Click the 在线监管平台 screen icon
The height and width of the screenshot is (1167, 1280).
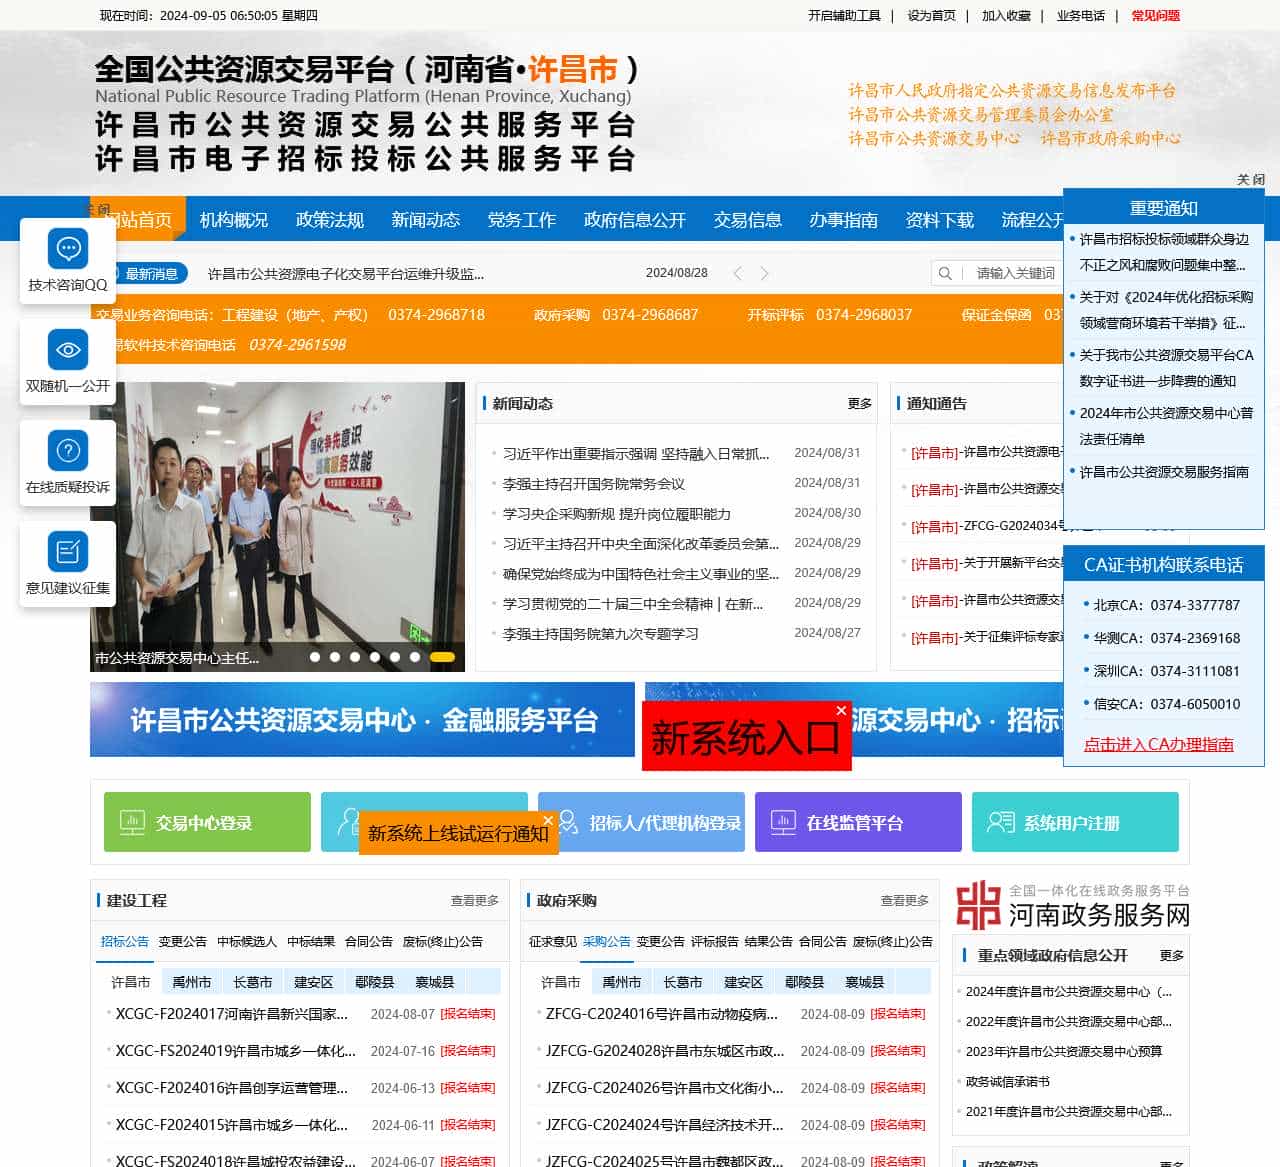tap(783, 822)
